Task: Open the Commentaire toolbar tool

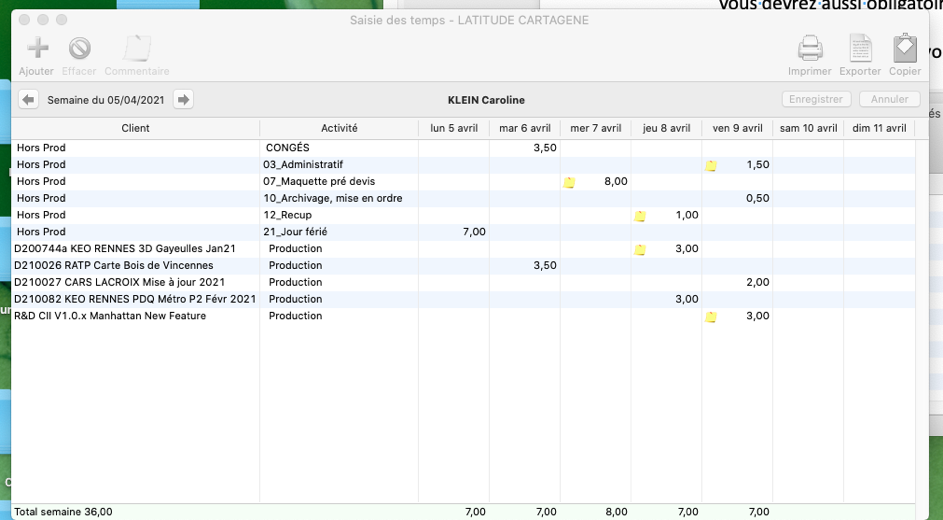Action: coord(136,48)
